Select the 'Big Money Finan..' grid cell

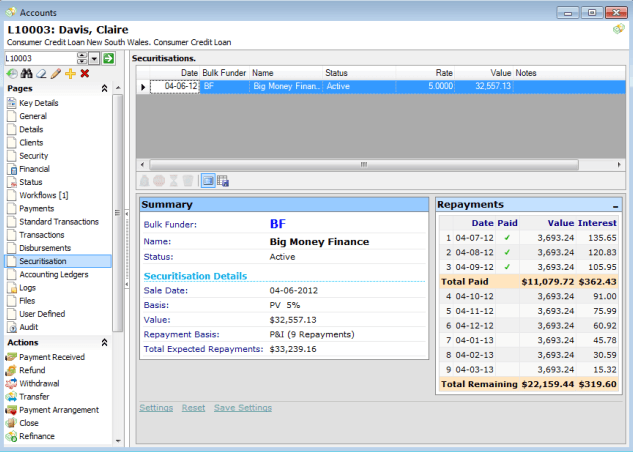click(x=286, y=86)
